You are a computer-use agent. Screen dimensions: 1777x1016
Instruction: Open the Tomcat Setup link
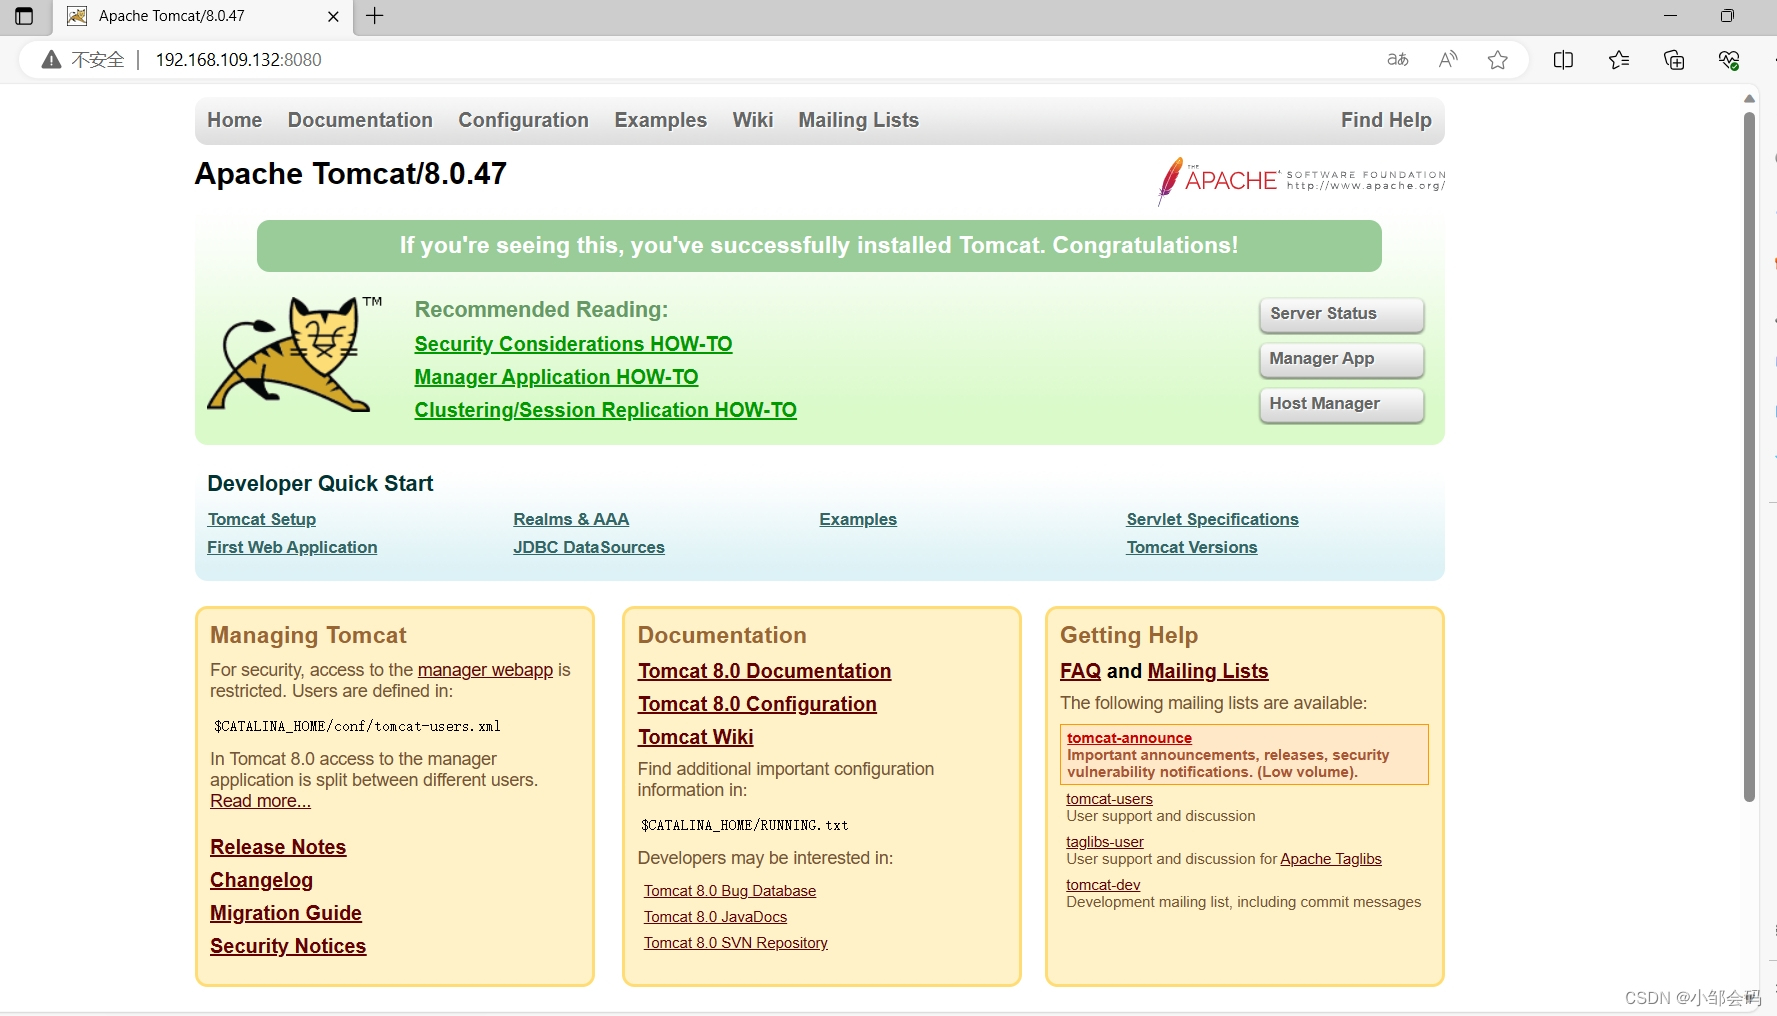(x=262, y=519)
